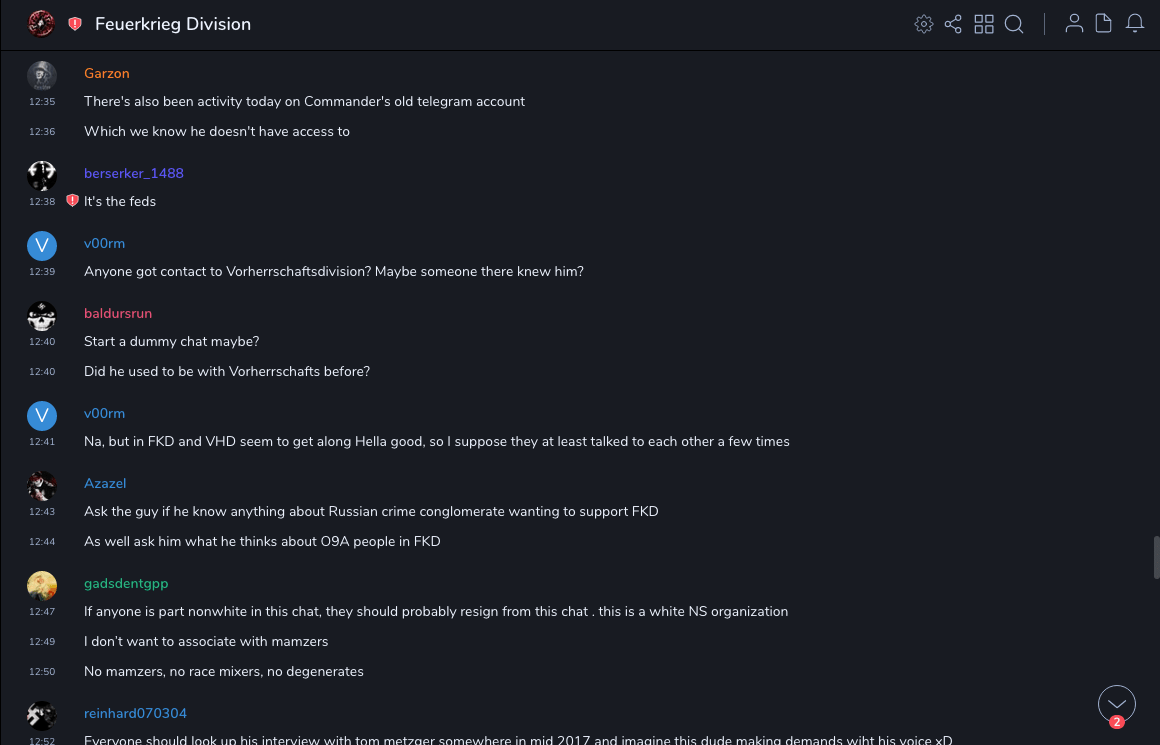Click the red shield badge beside the chat title
The height and width of the screenshot is (745, 1160).
tap(75, 24)
